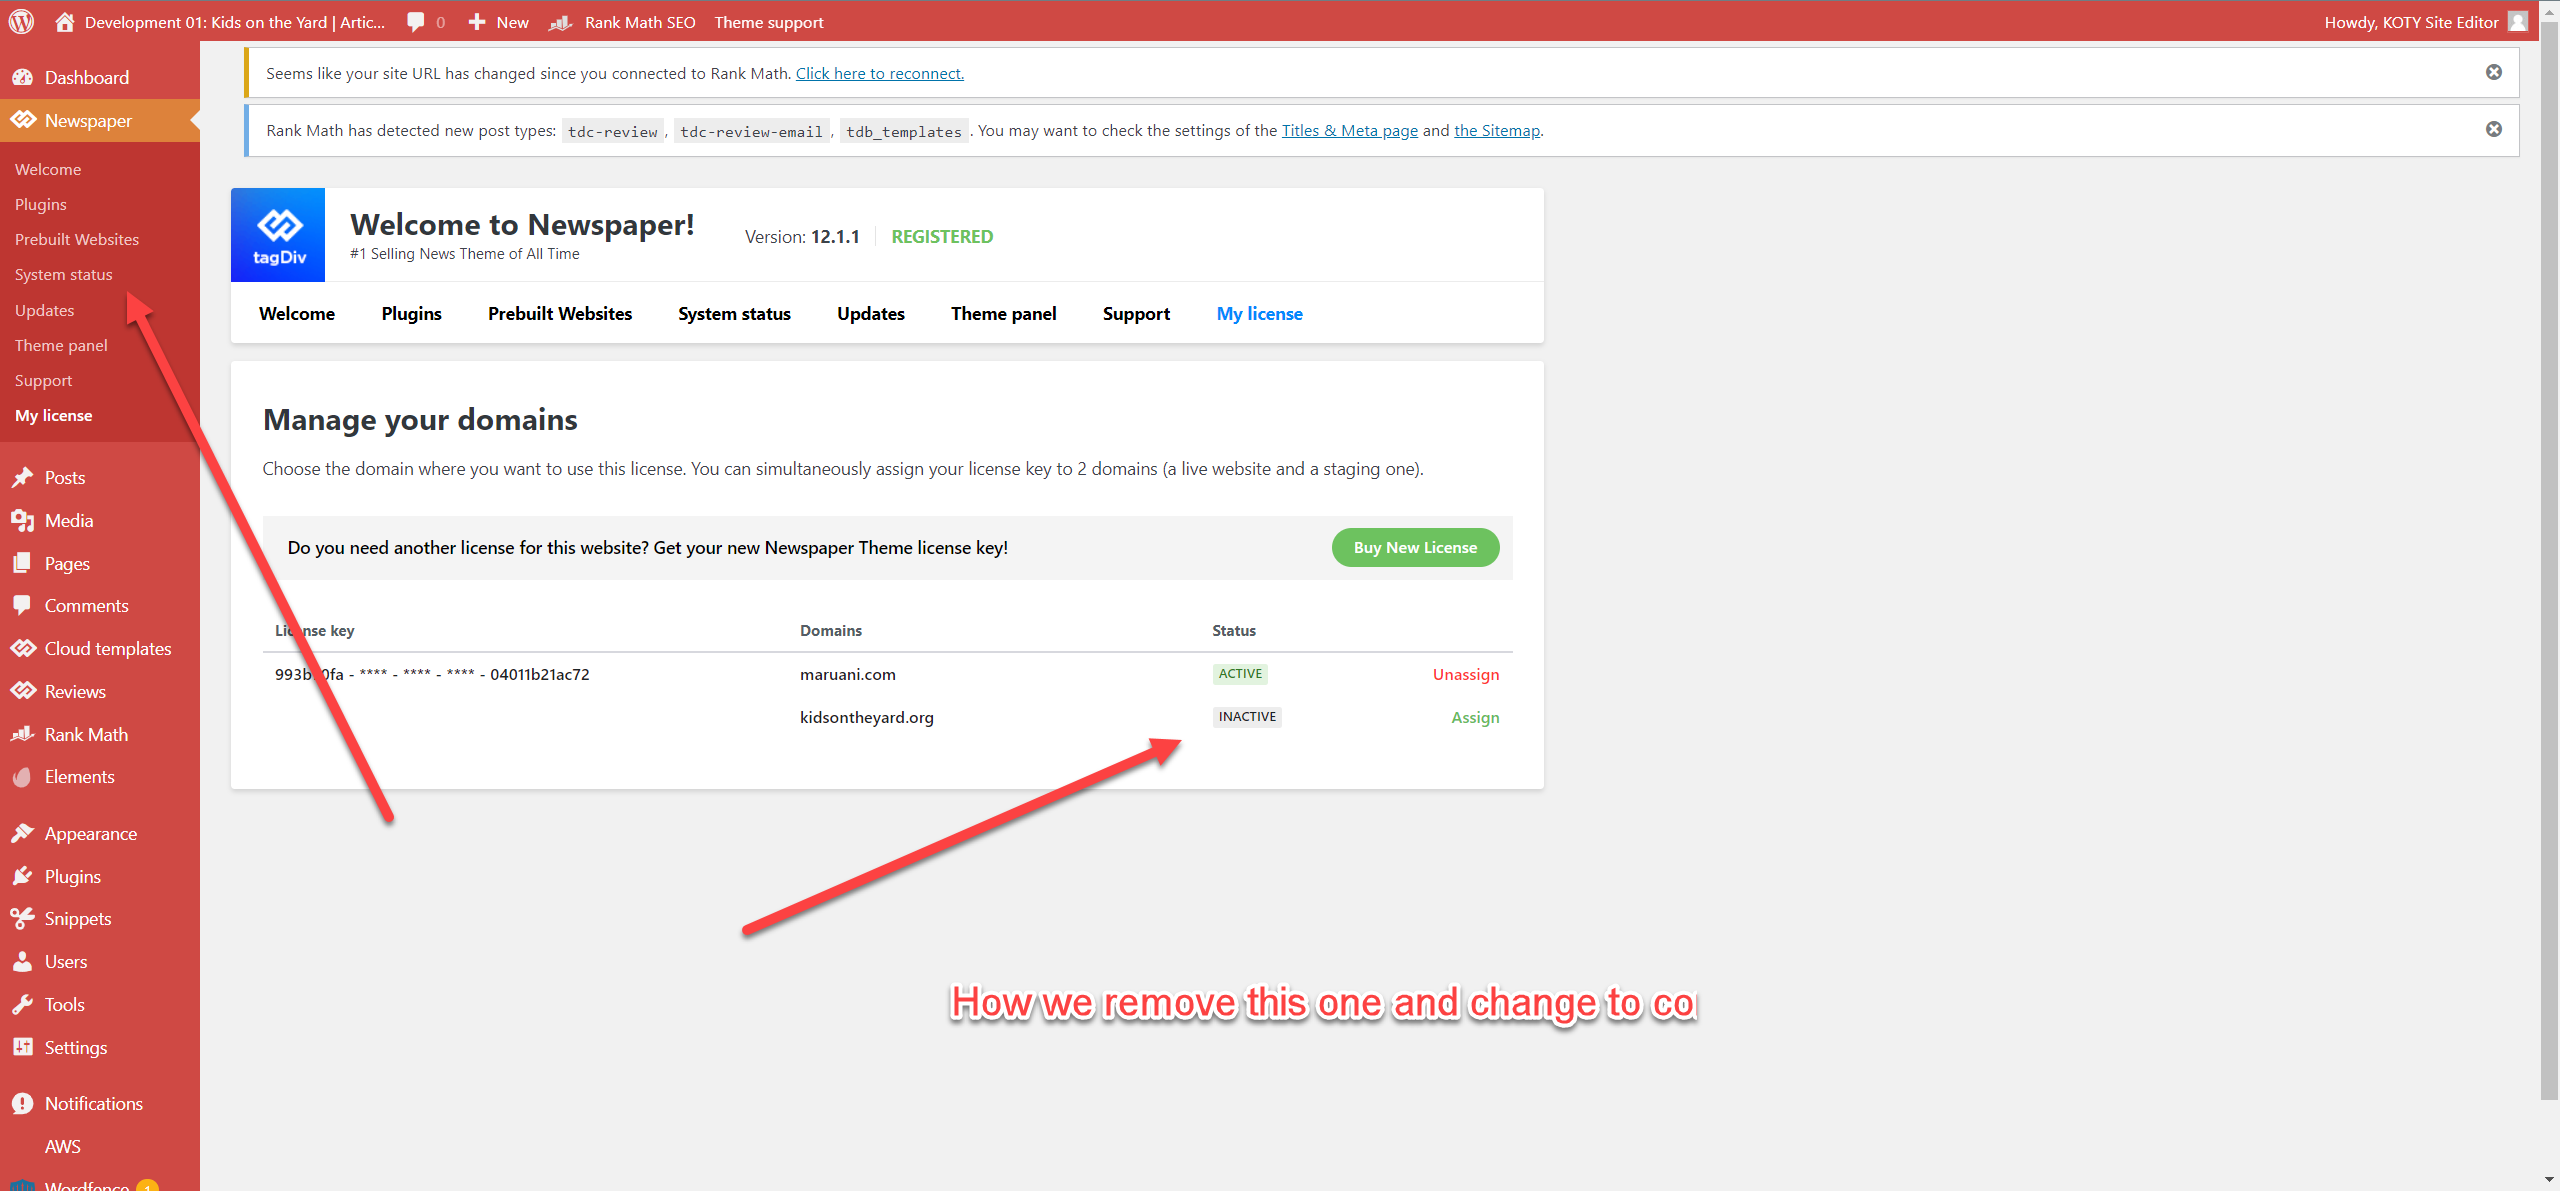
Task: Open the Support tab
Action: click(1136, 313)
